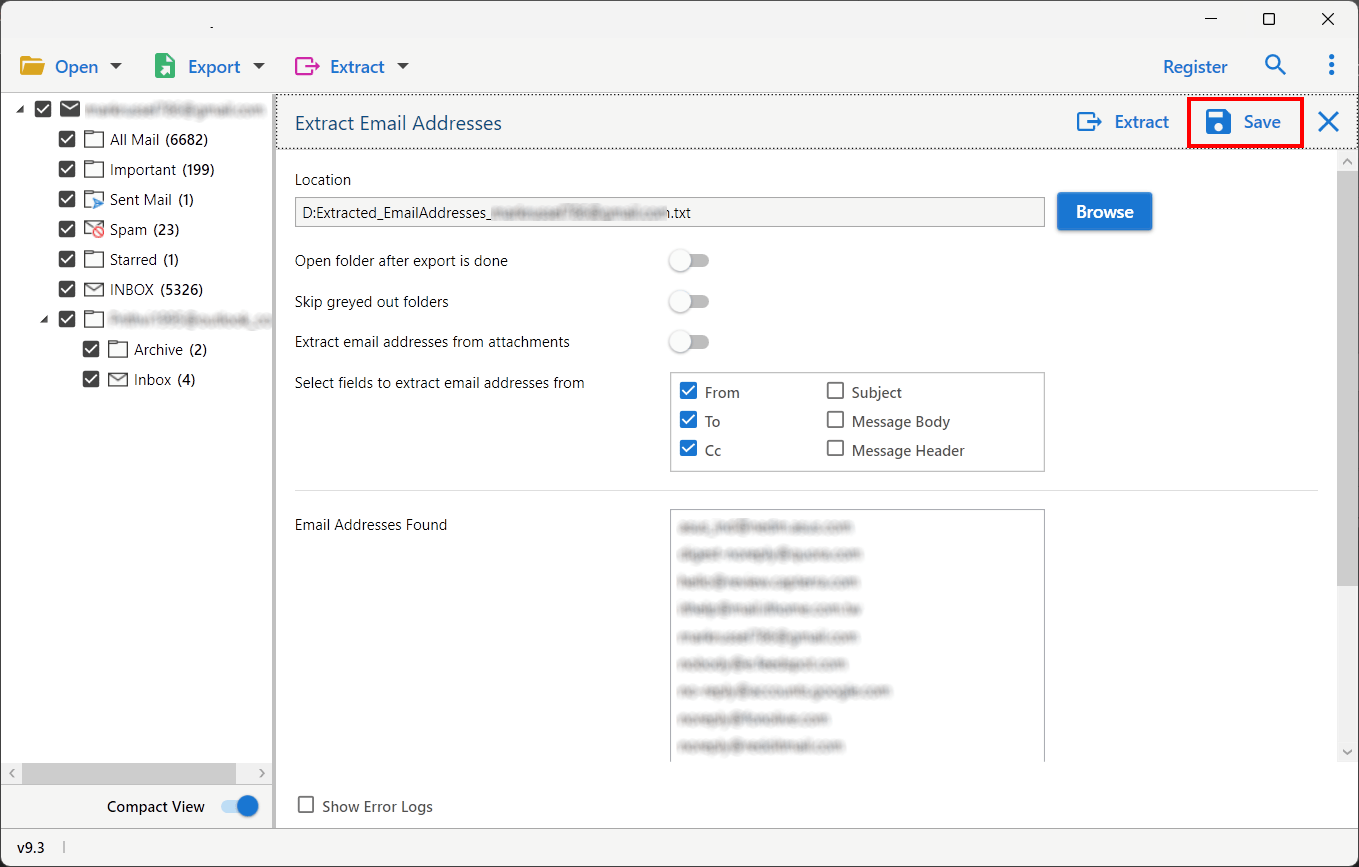Select the Spam (23) folder row
The height and width of the screenshot is (867, 1359).
click(144, 229)
